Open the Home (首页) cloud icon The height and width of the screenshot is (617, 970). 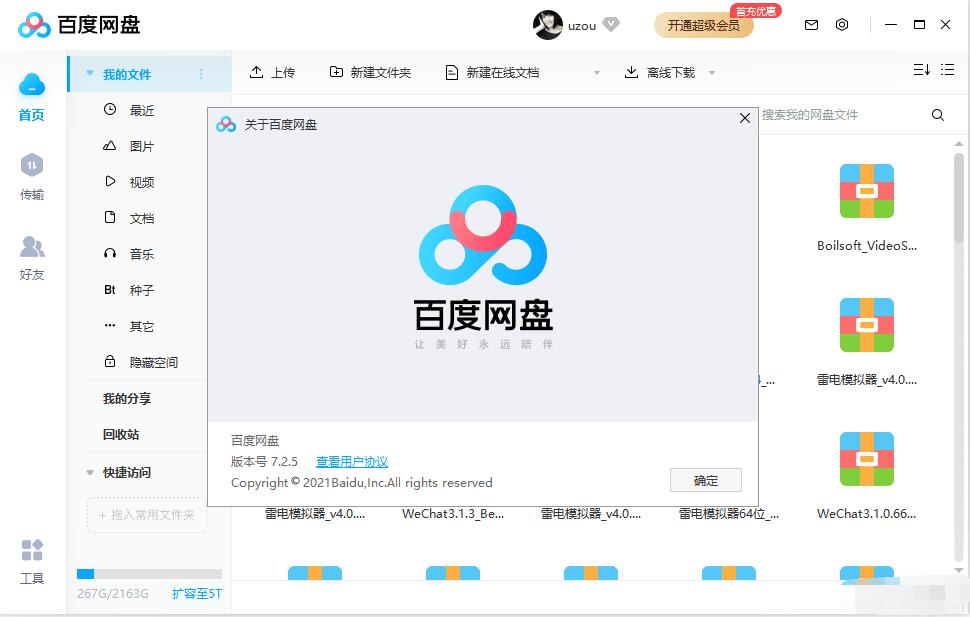pos(32,84)
